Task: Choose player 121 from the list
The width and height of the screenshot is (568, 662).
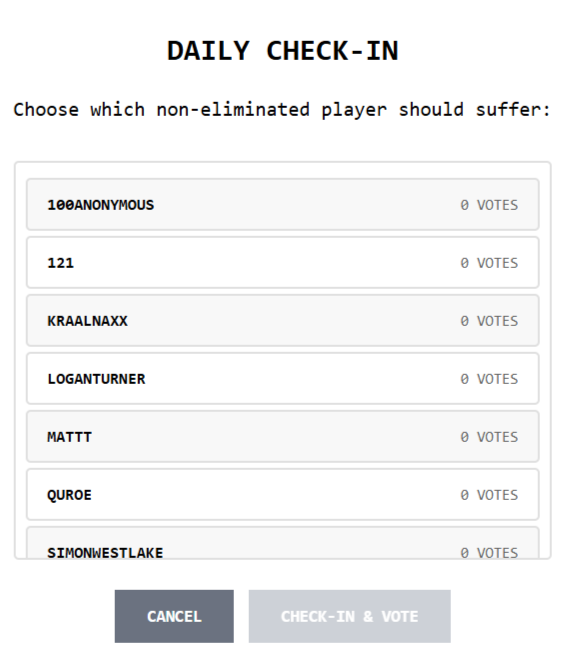Action: tap(283, 263)
